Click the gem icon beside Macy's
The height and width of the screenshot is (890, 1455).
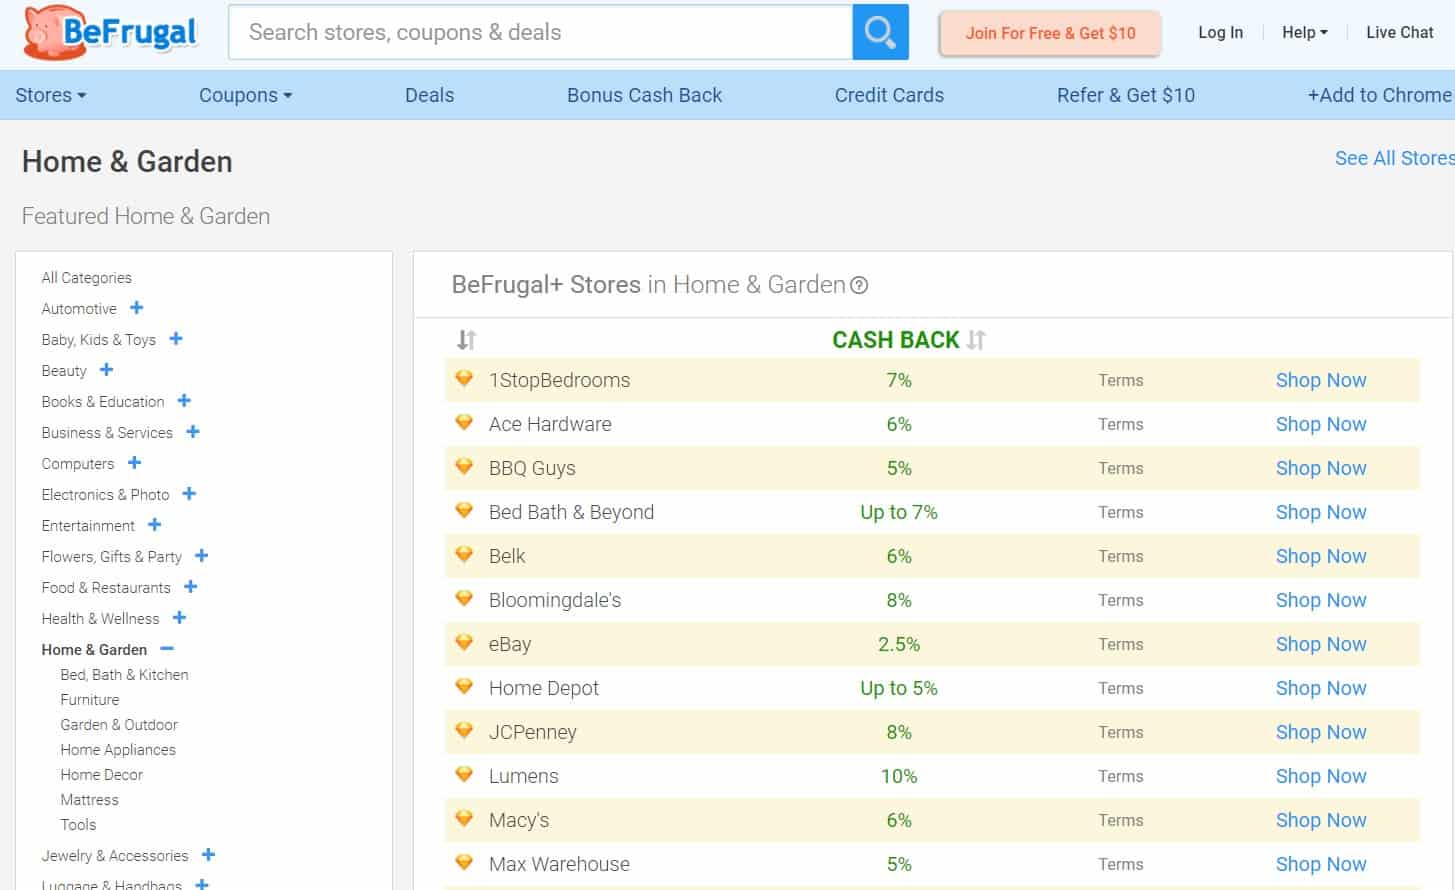point(464,819)
